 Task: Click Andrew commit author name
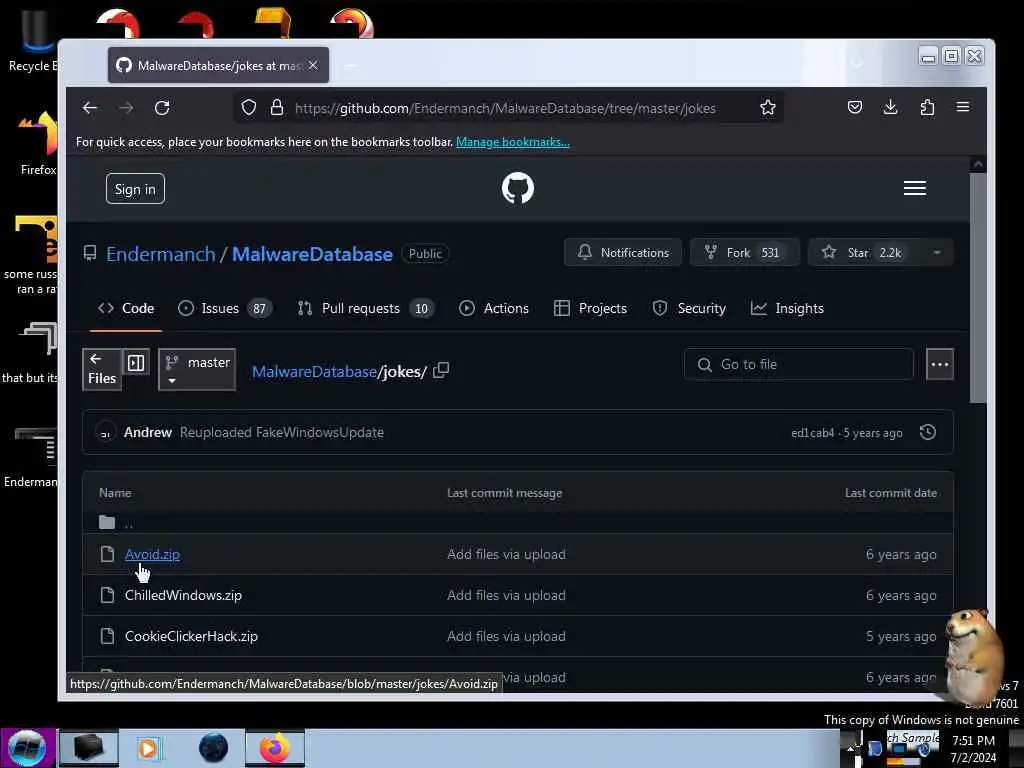click(x=148, y=432)
